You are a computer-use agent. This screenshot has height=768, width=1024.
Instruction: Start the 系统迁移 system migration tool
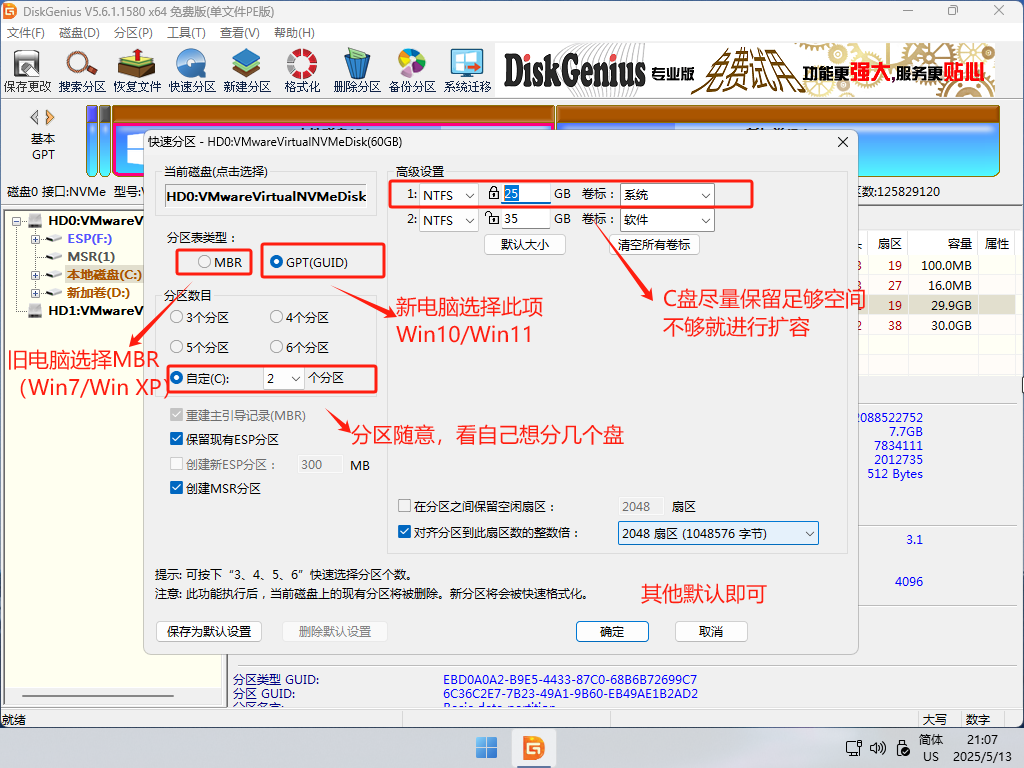tap(467, 71)
